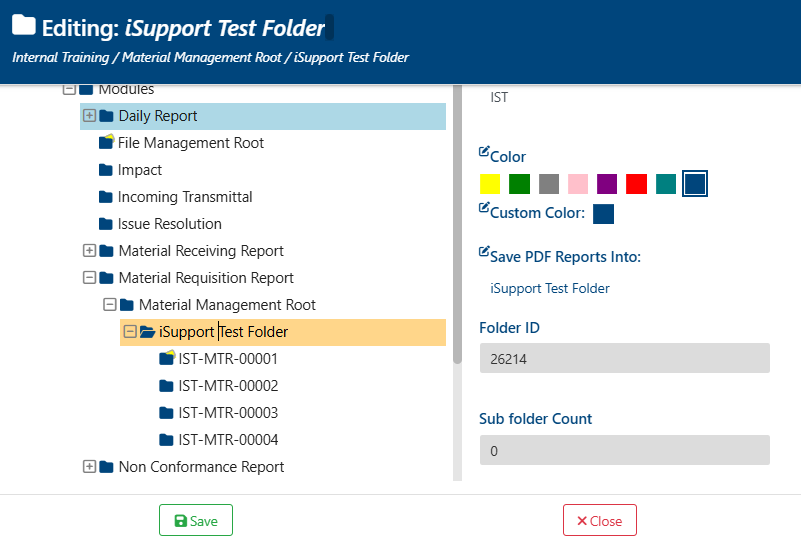Select the teal color swatch
801x549 pixels.
point(666,184)
